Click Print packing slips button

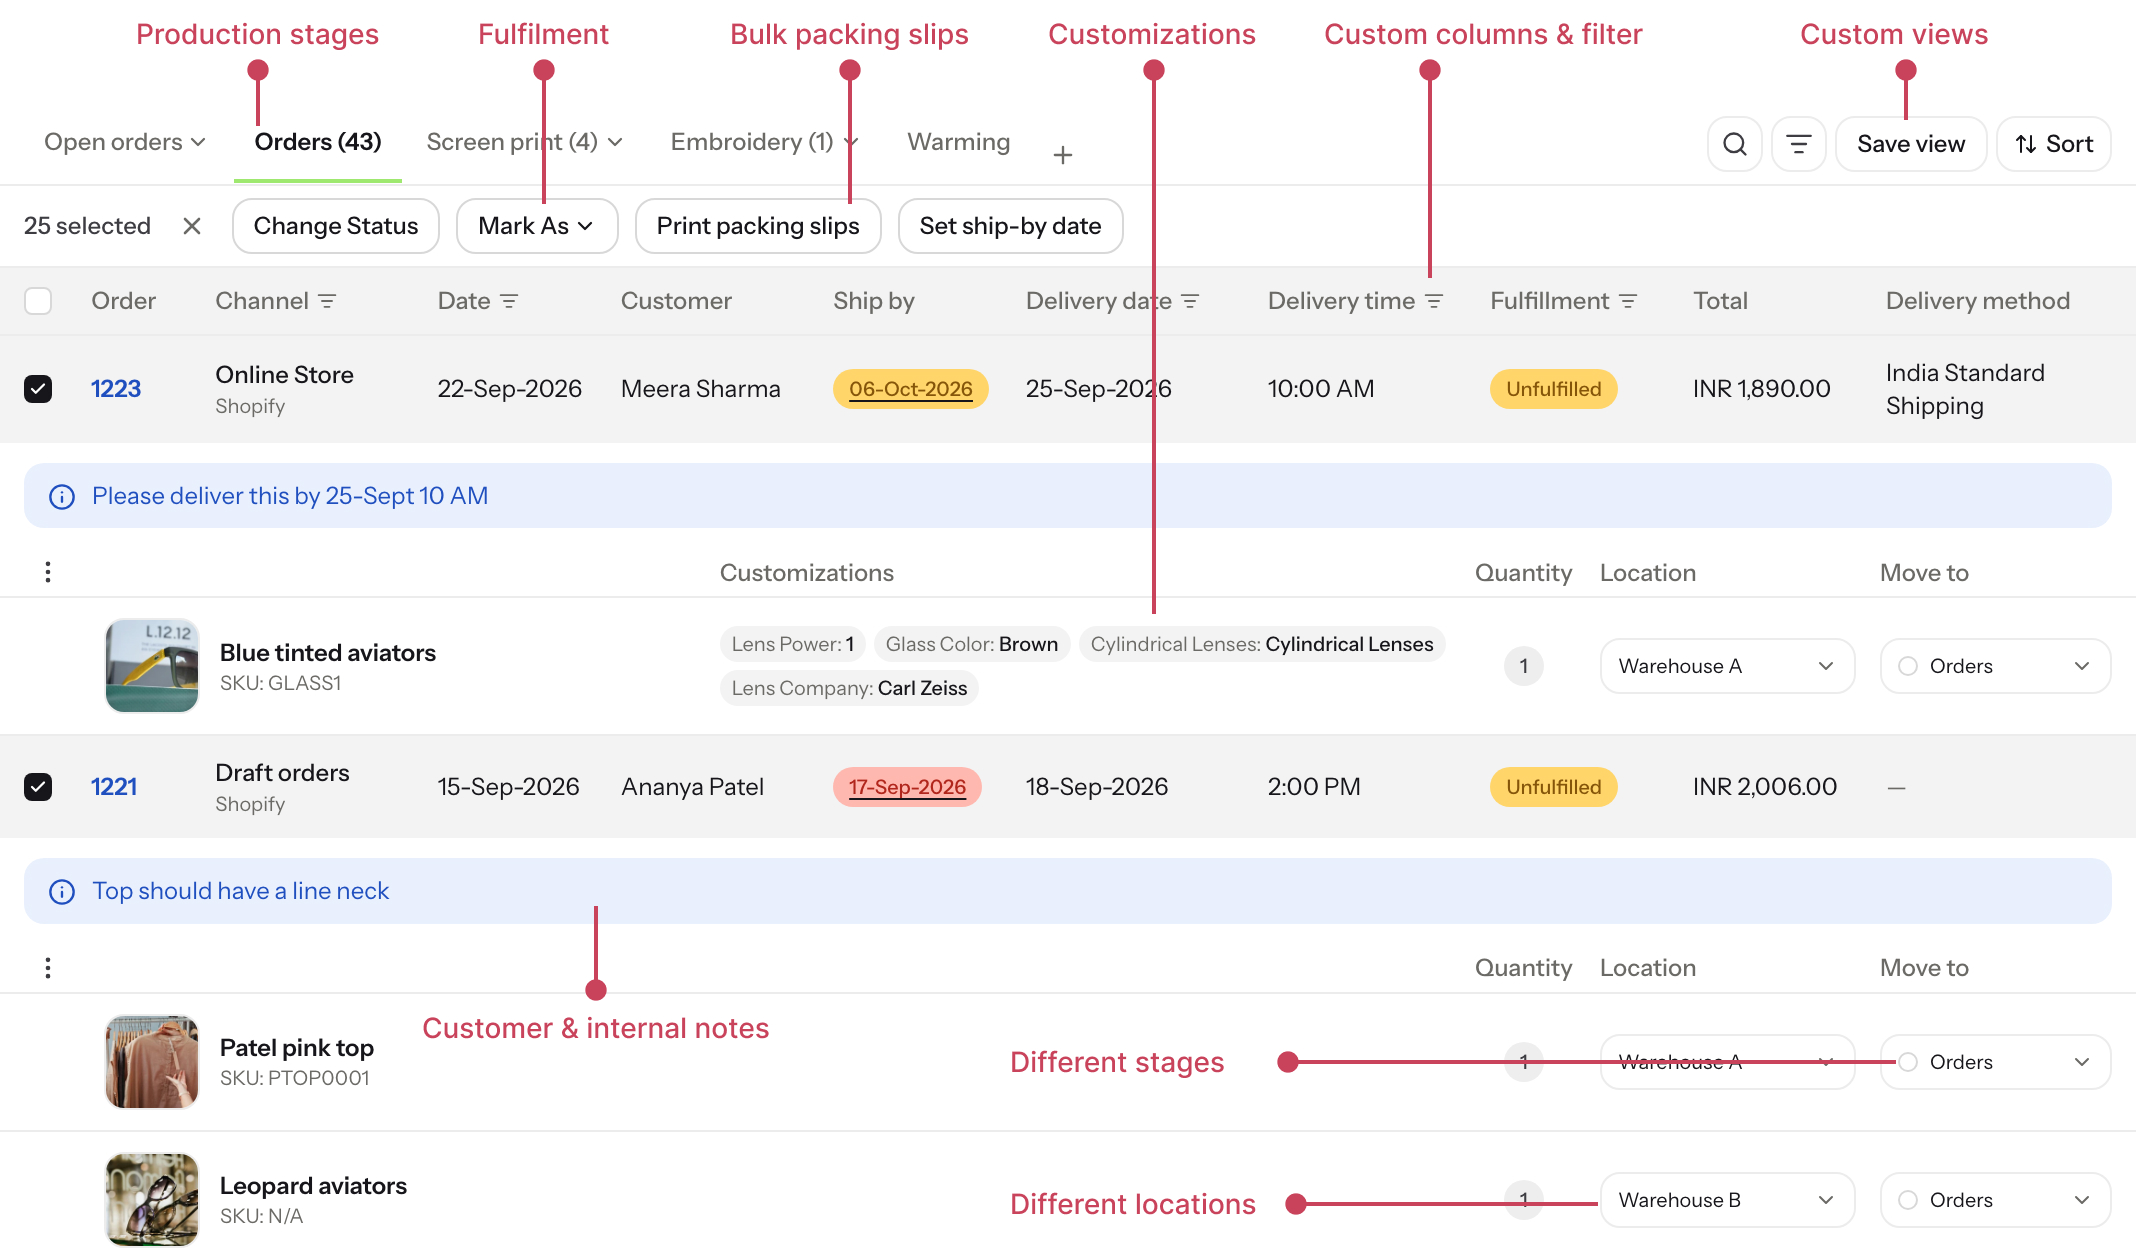click(x=758, y=226)
